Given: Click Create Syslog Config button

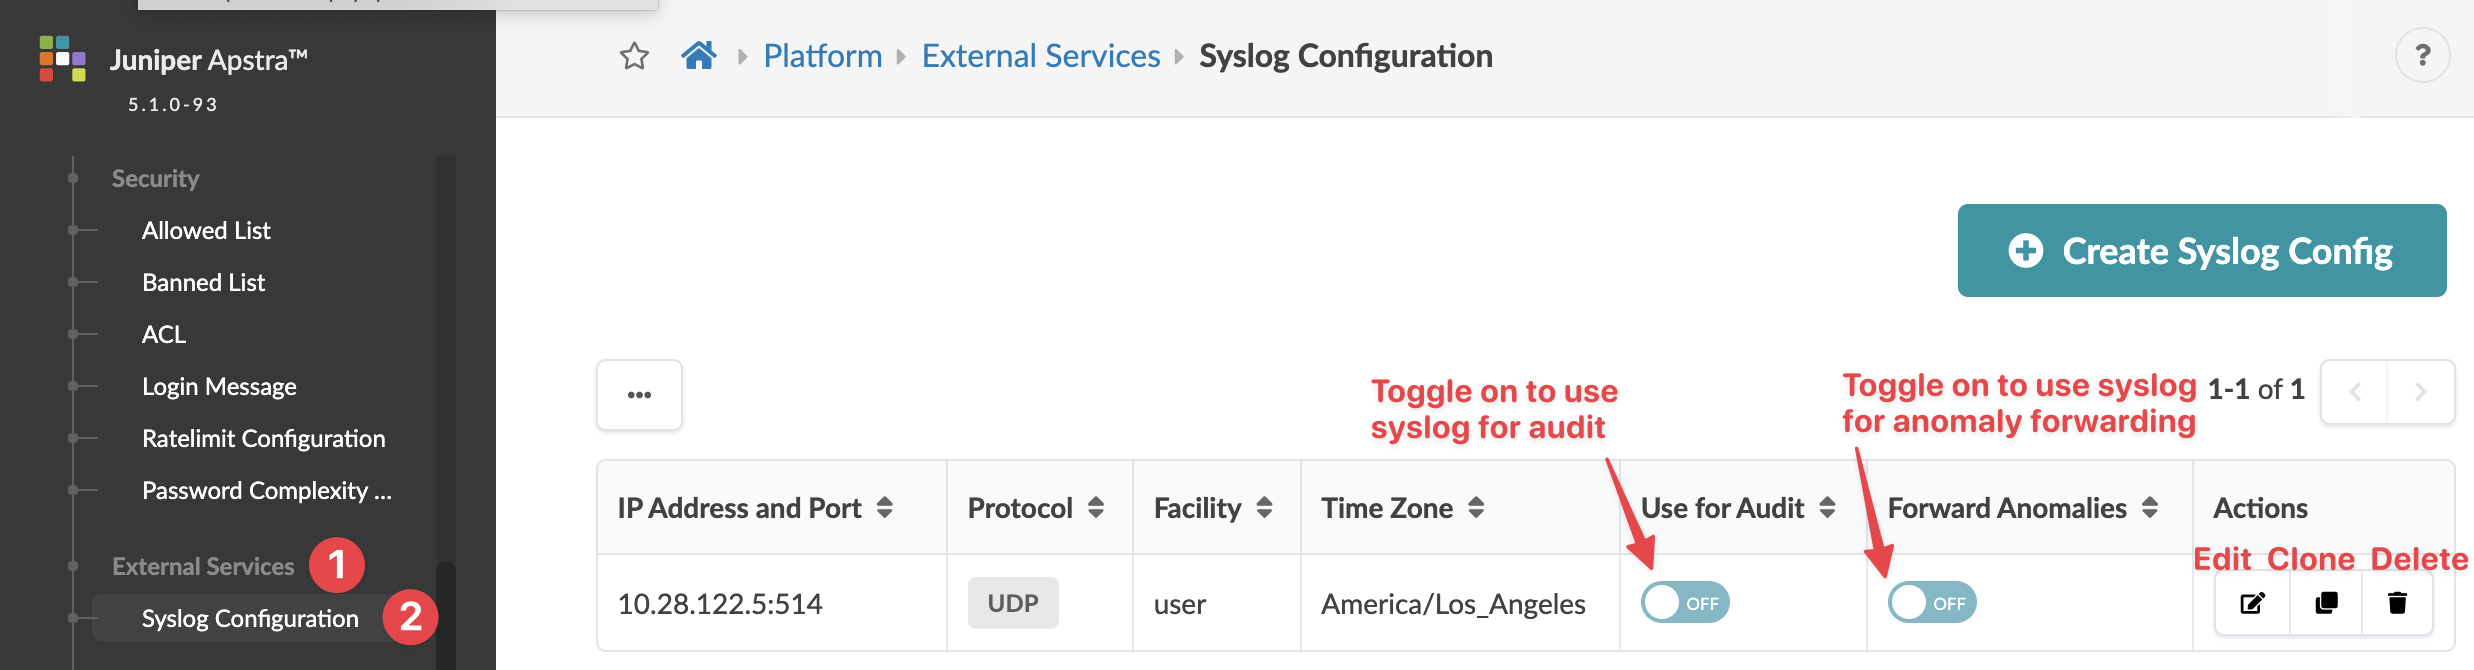Looking at the screenshot, I should coord(2201,251).
